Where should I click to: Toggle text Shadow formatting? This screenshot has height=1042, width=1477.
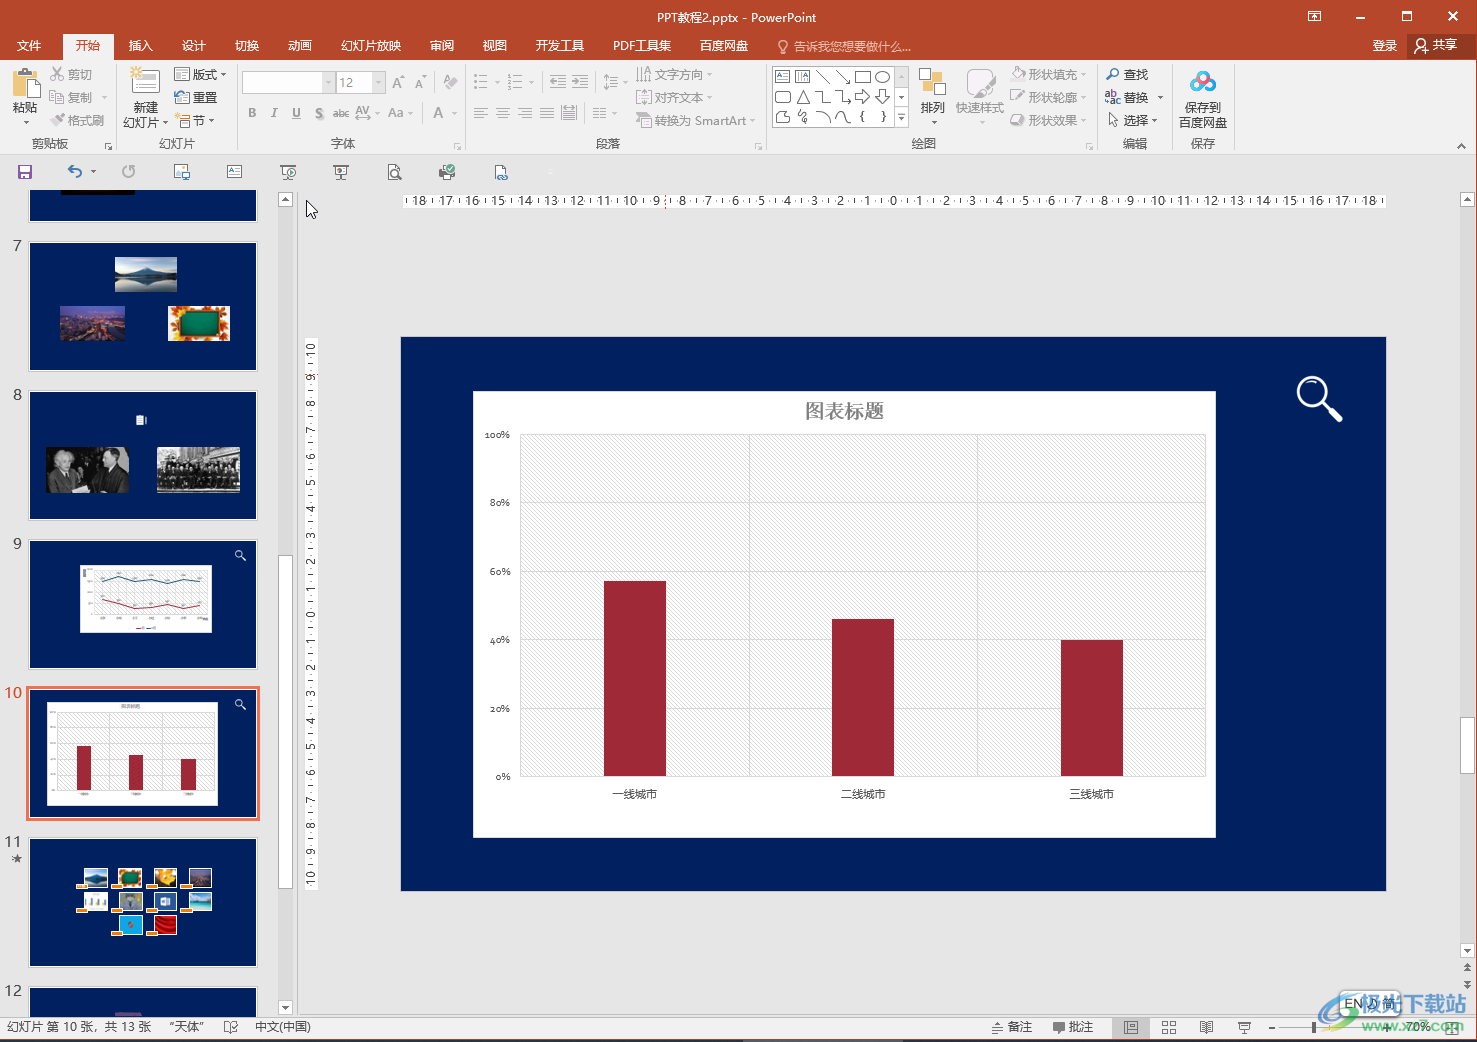click(318, 113)
